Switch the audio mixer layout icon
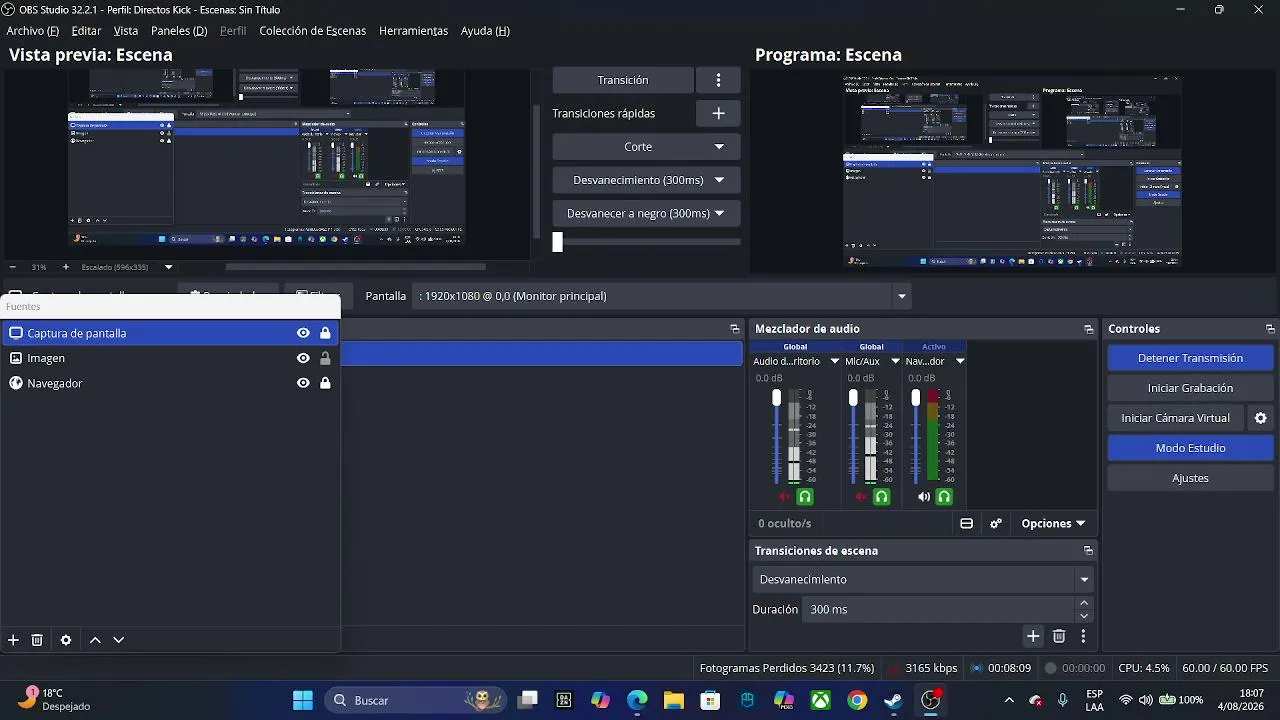 (x=966, y=524)
